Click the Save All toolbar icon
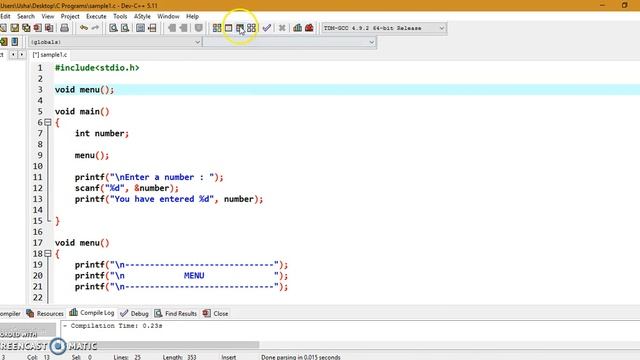This screenshot has height=360, width=640. (x=26, y=28)
